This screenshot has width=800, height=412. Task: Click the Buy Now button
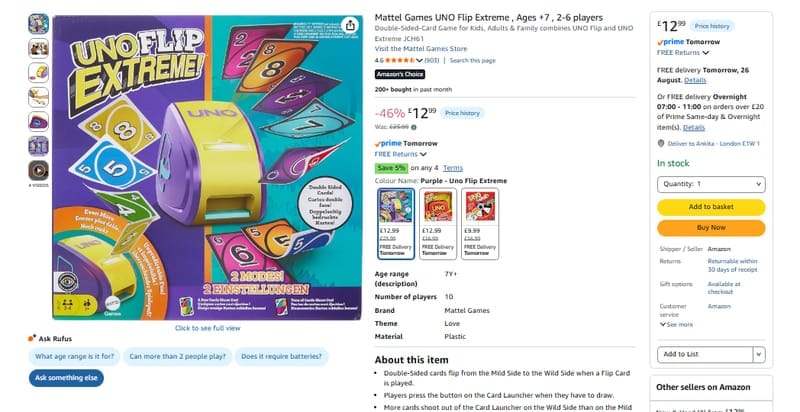(711, 228)
